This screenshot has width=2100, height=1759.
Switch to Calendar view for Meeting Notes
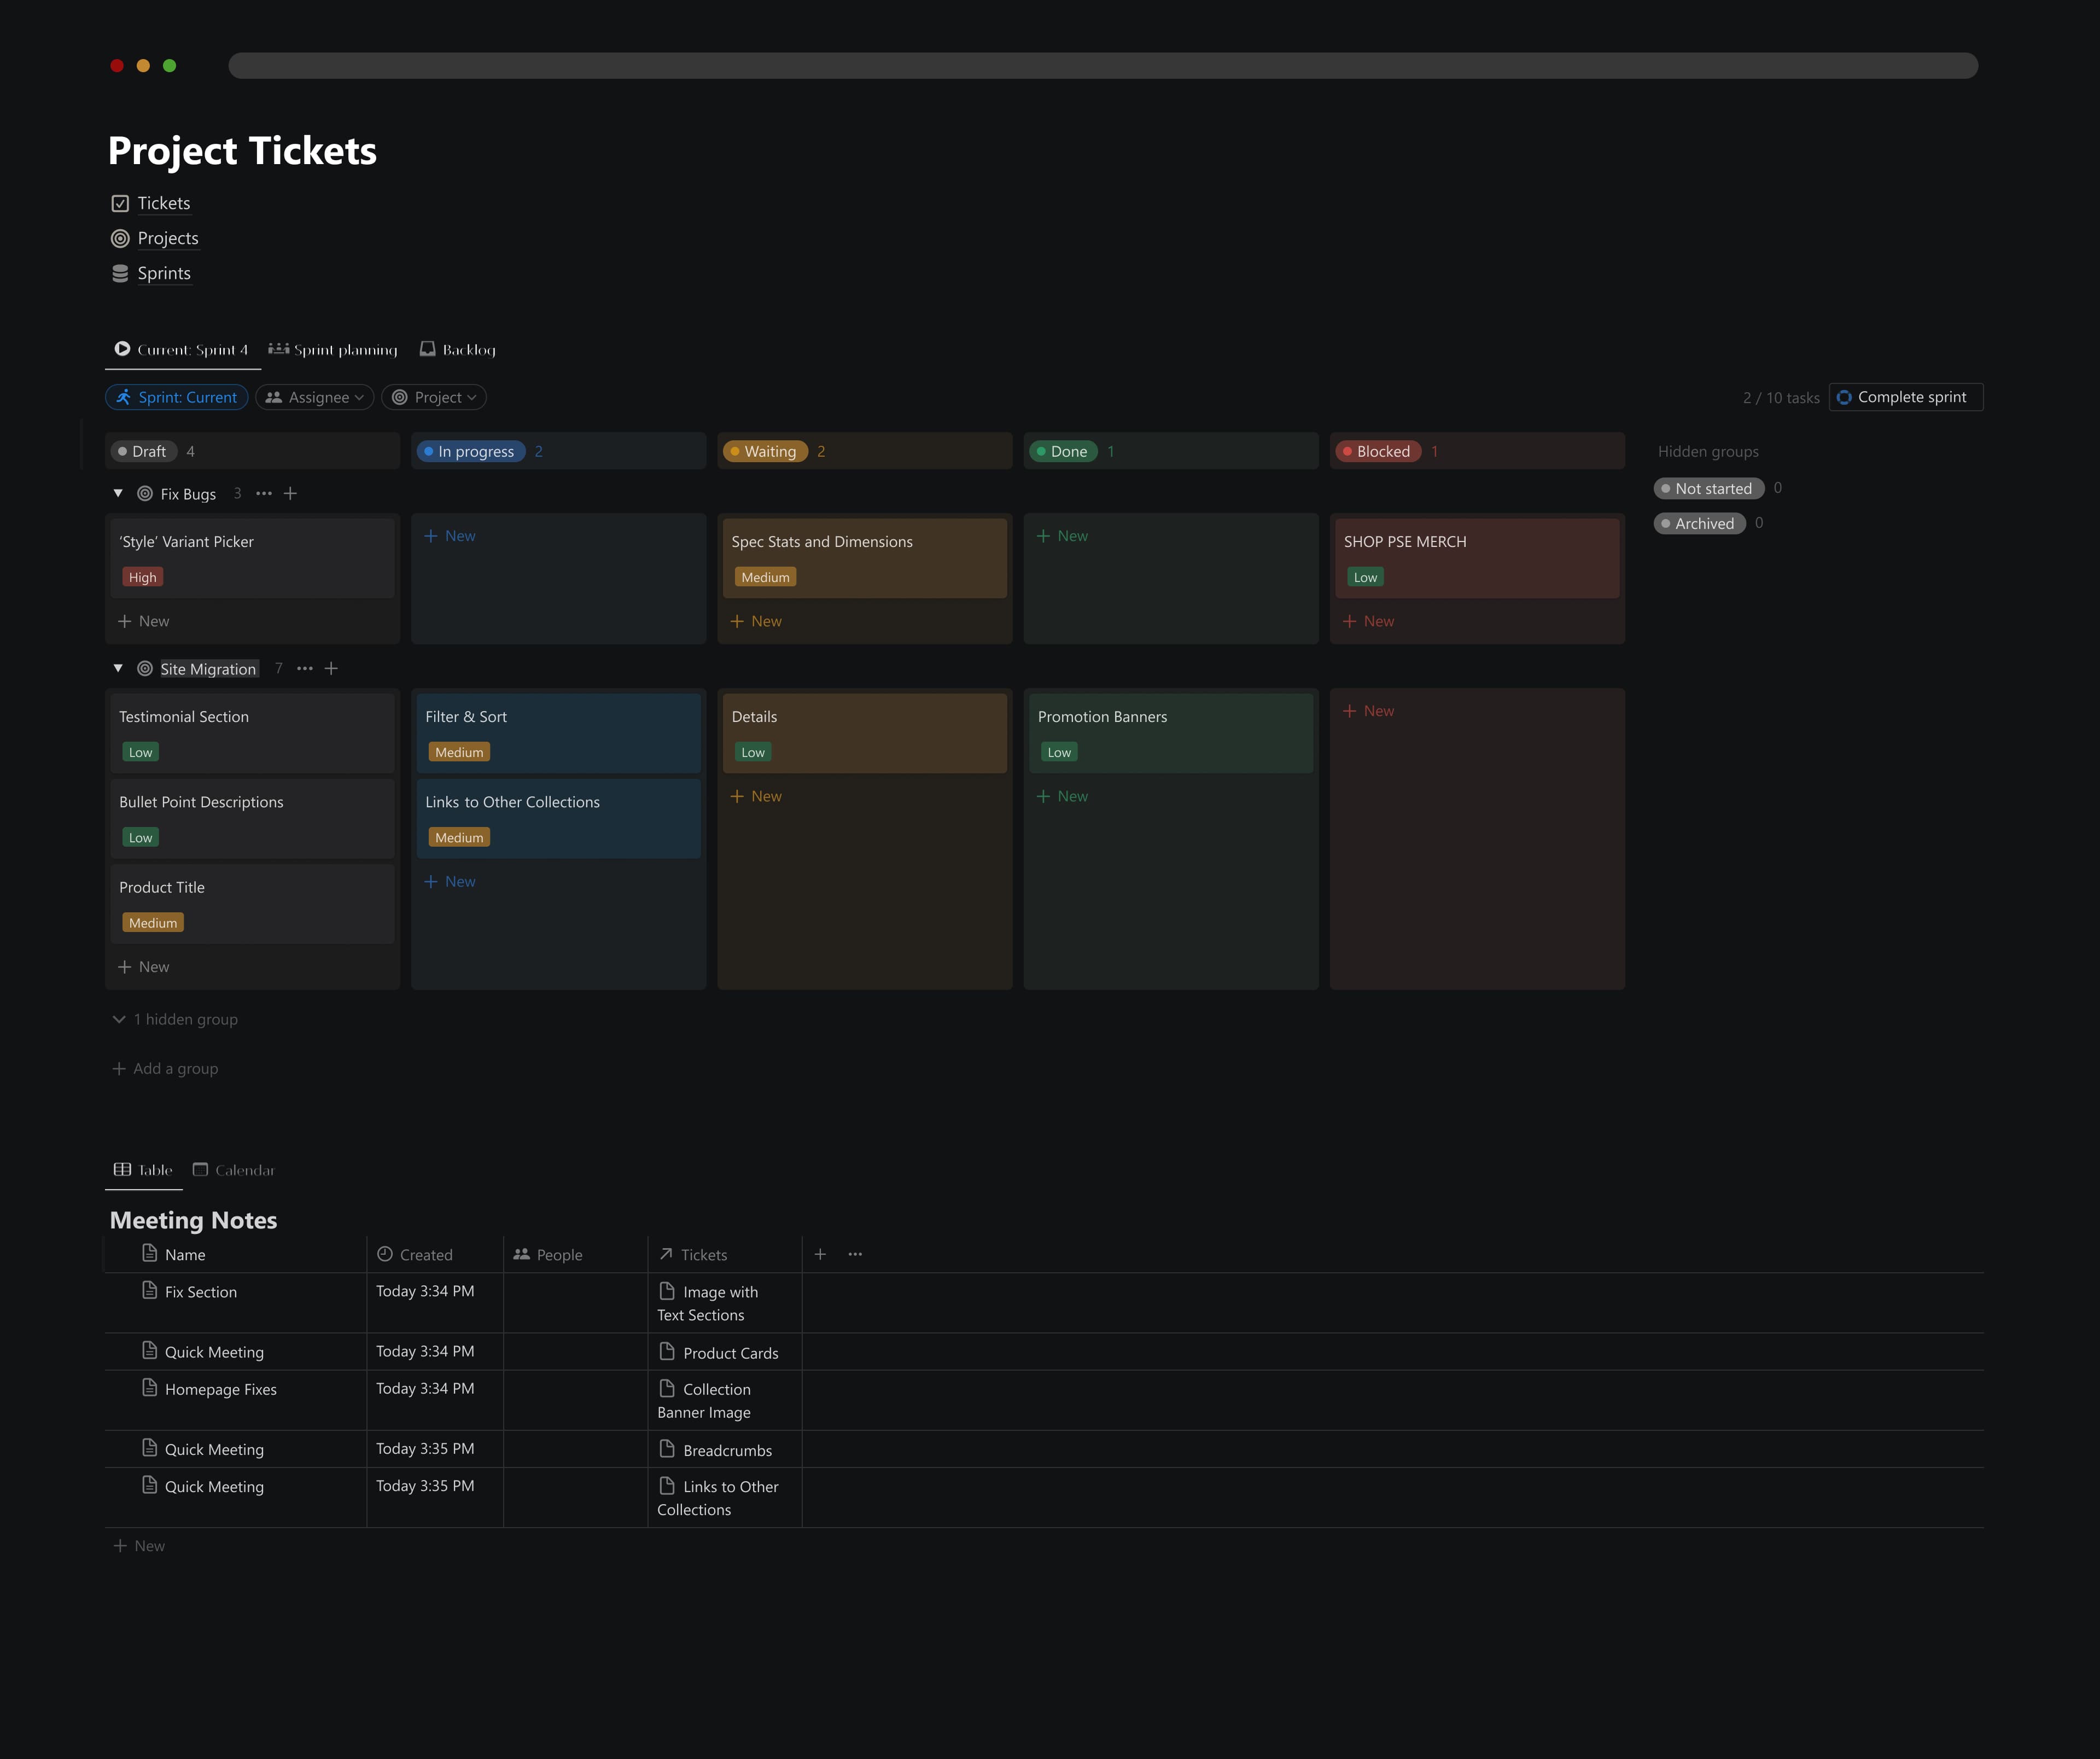click(x=233, y=1170)
